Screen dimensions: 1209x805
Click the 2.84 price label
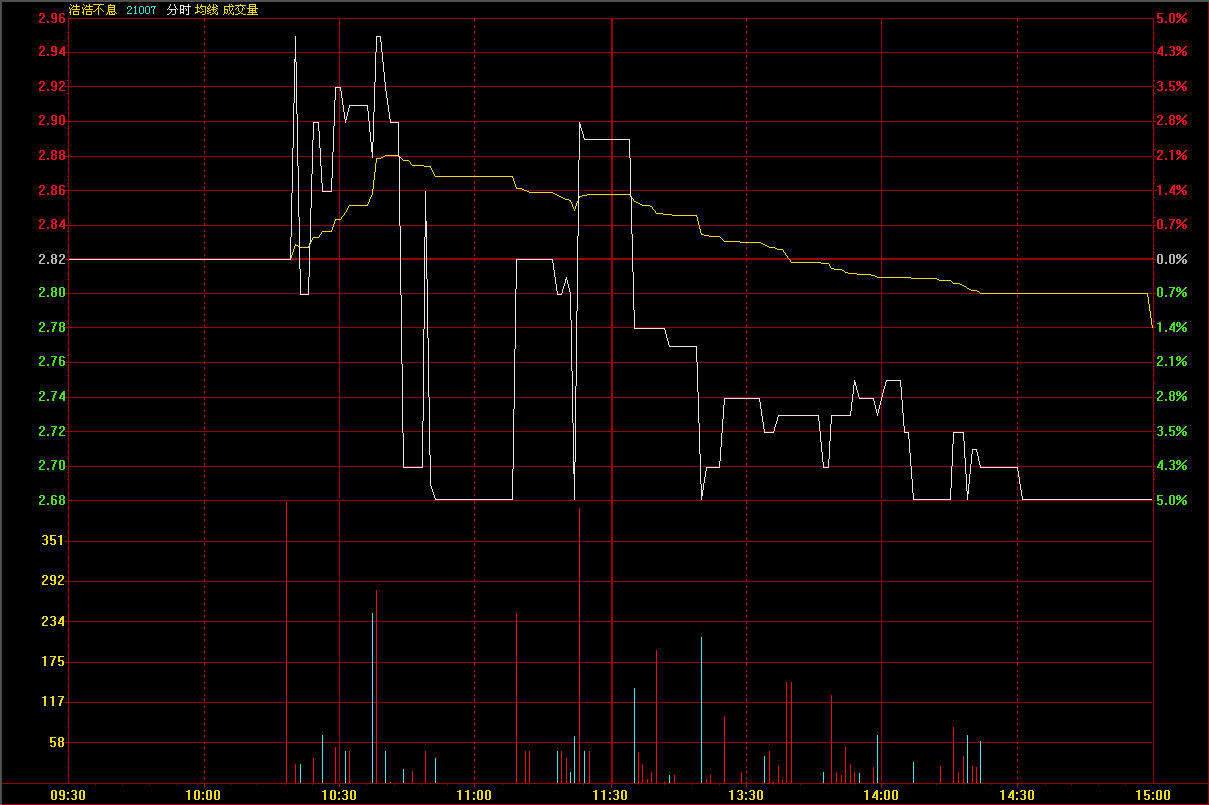[x=52, y=225]
